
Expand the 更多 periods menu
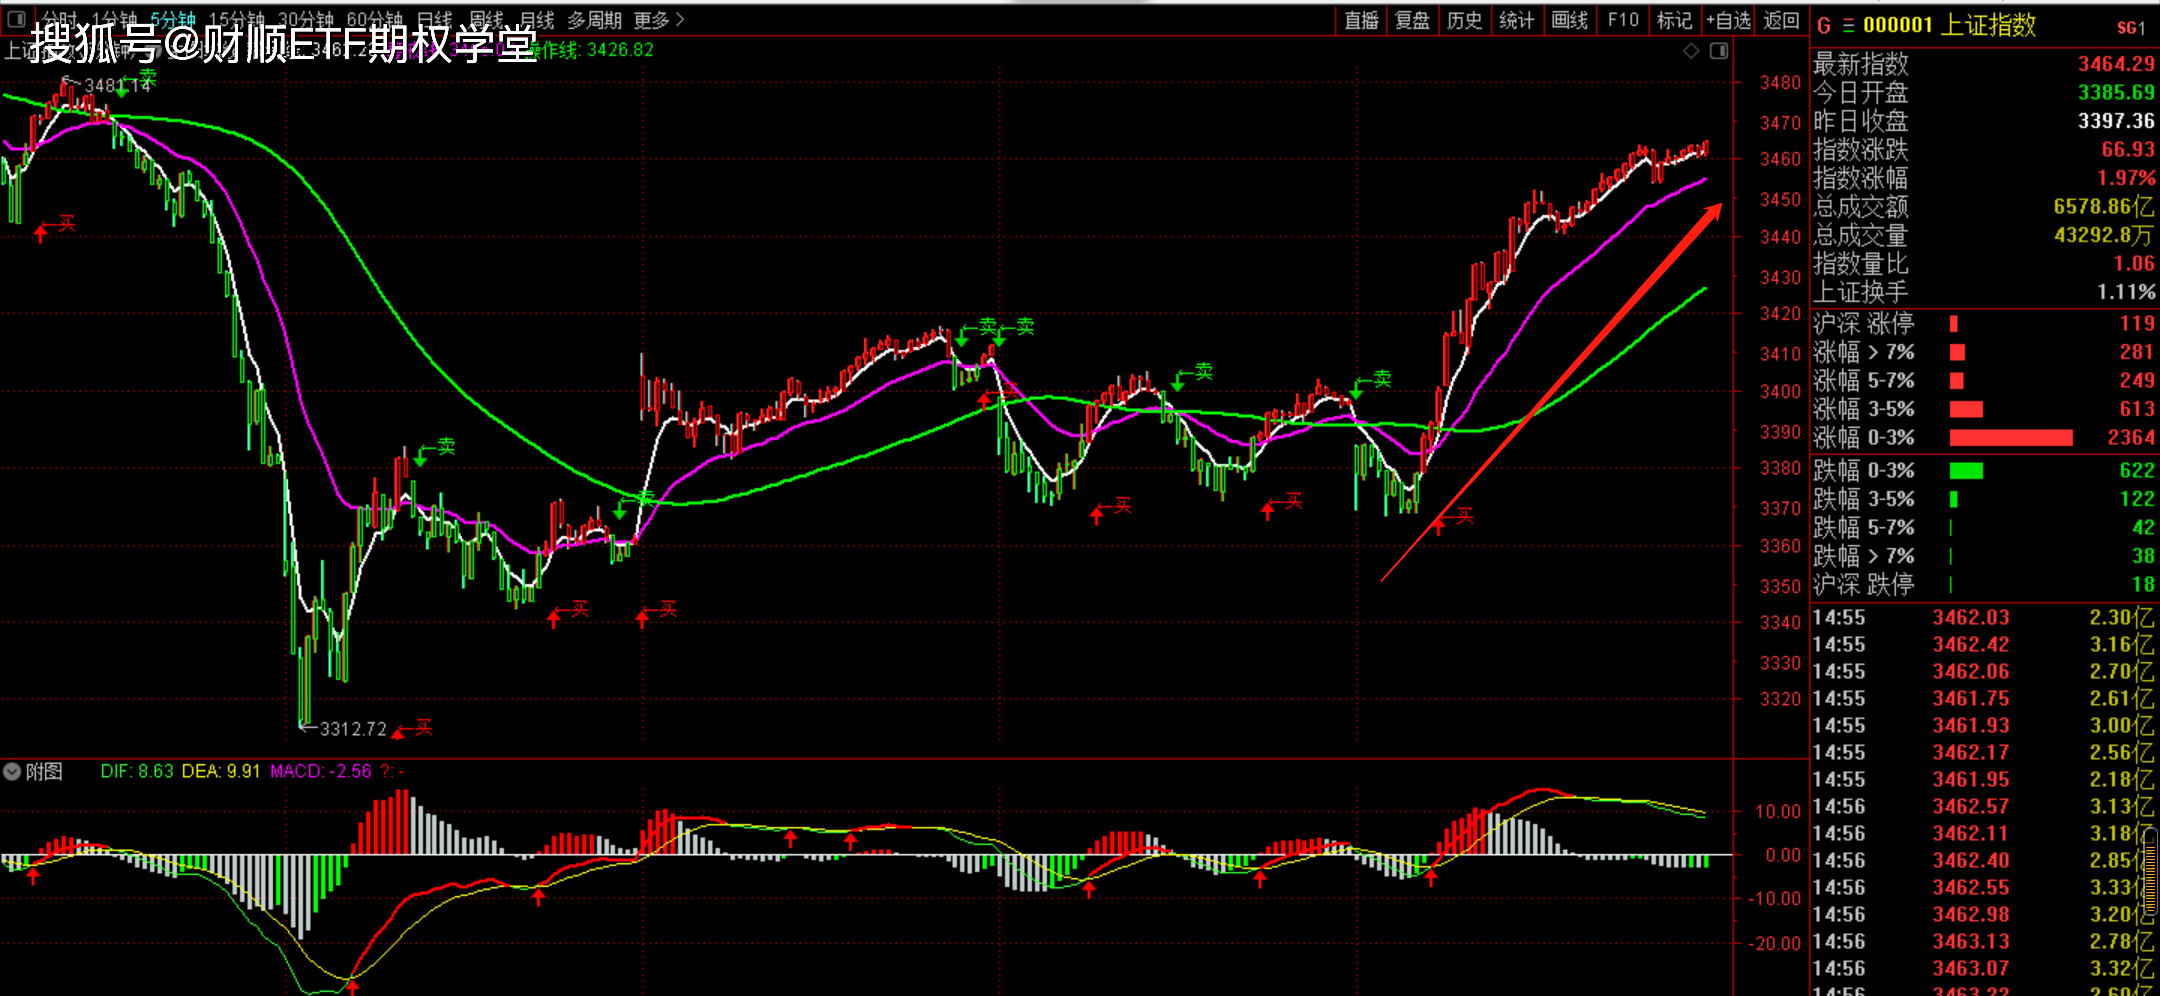pos(659,20)
